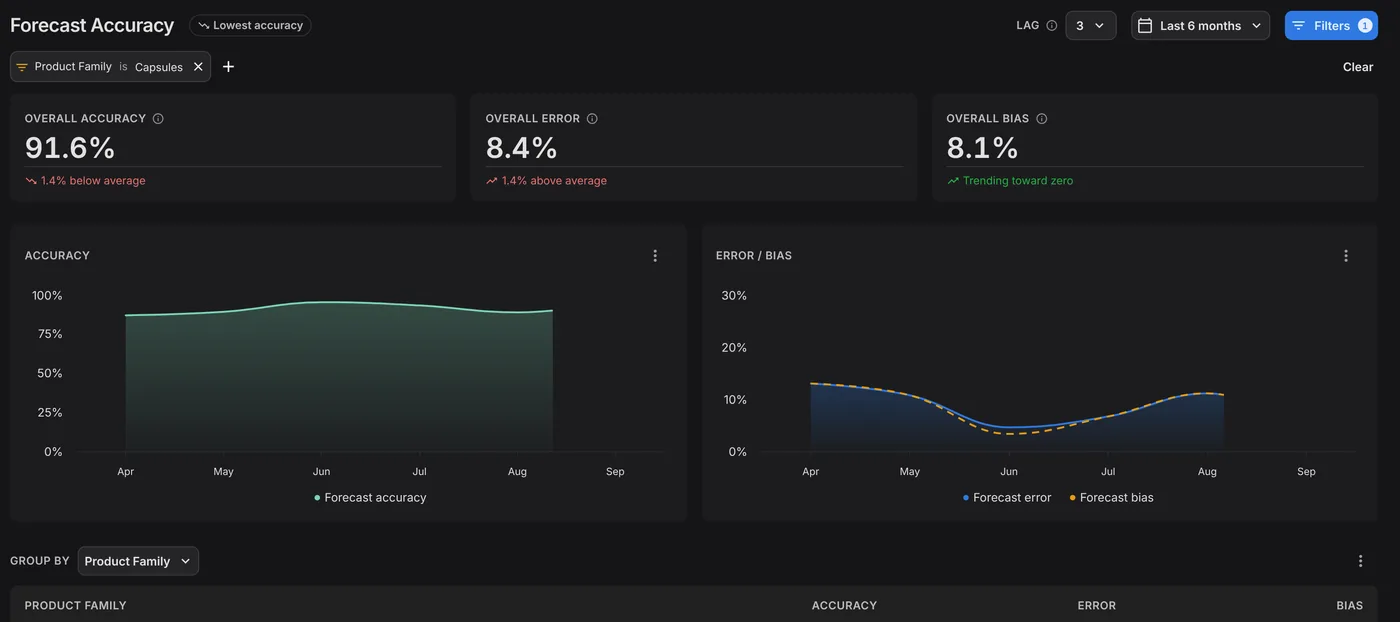
Task: Click upward trend icon under Overall Error
Action: pos(492,181)
